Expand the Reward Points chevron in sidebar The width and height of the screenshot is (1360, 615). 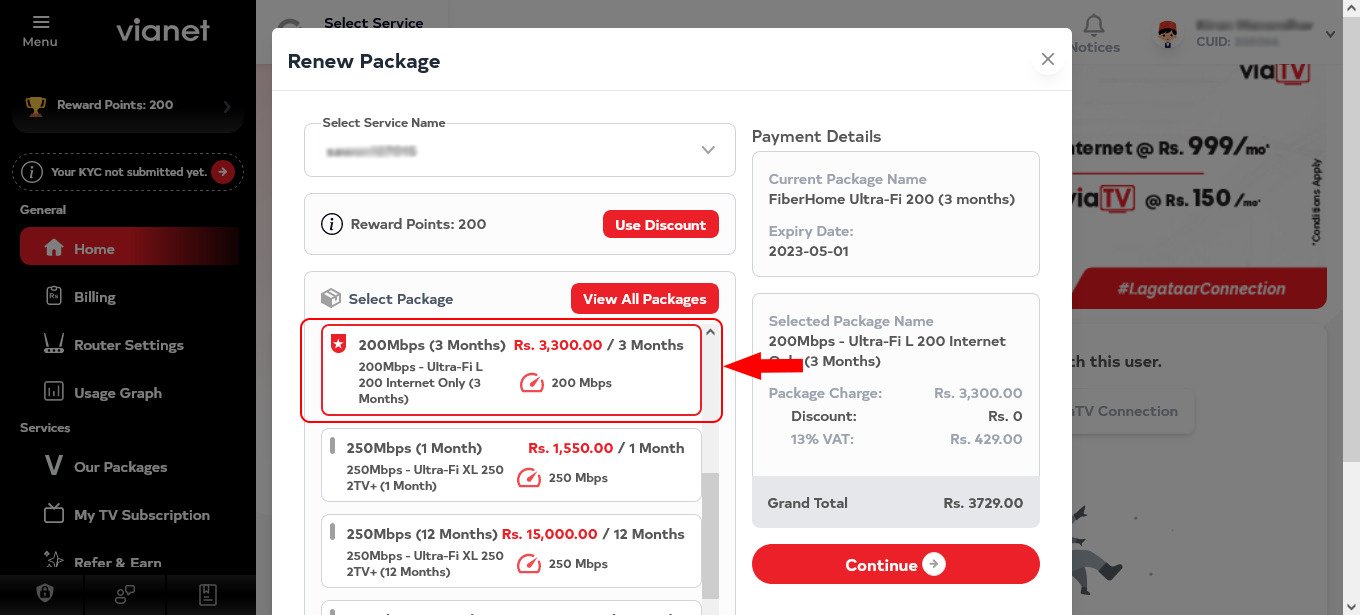pyautogui.click(x=227, y=106)
